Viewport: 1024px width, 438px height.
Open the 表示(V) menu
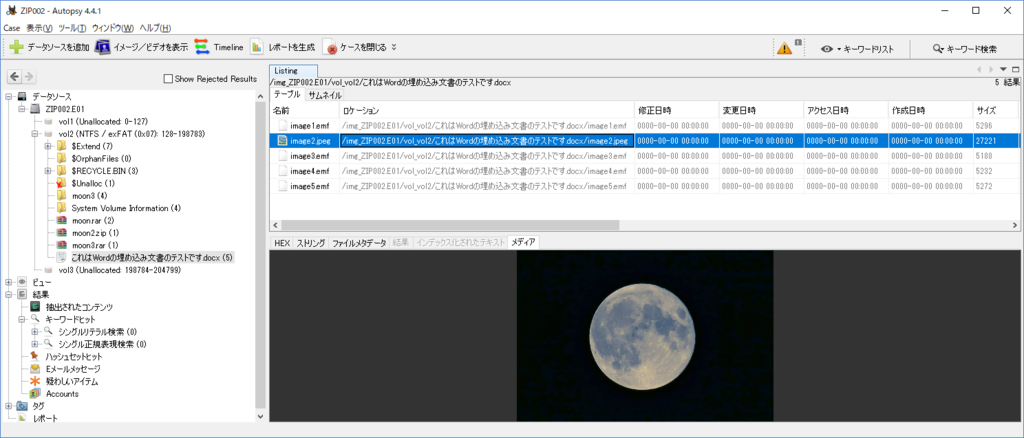tap(39, 28)
